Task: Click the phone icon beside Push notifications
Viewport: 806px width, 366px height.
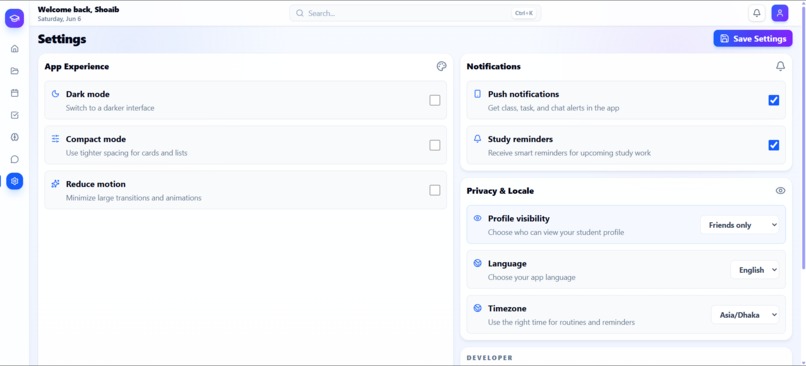Action: (x=478, y=94)
